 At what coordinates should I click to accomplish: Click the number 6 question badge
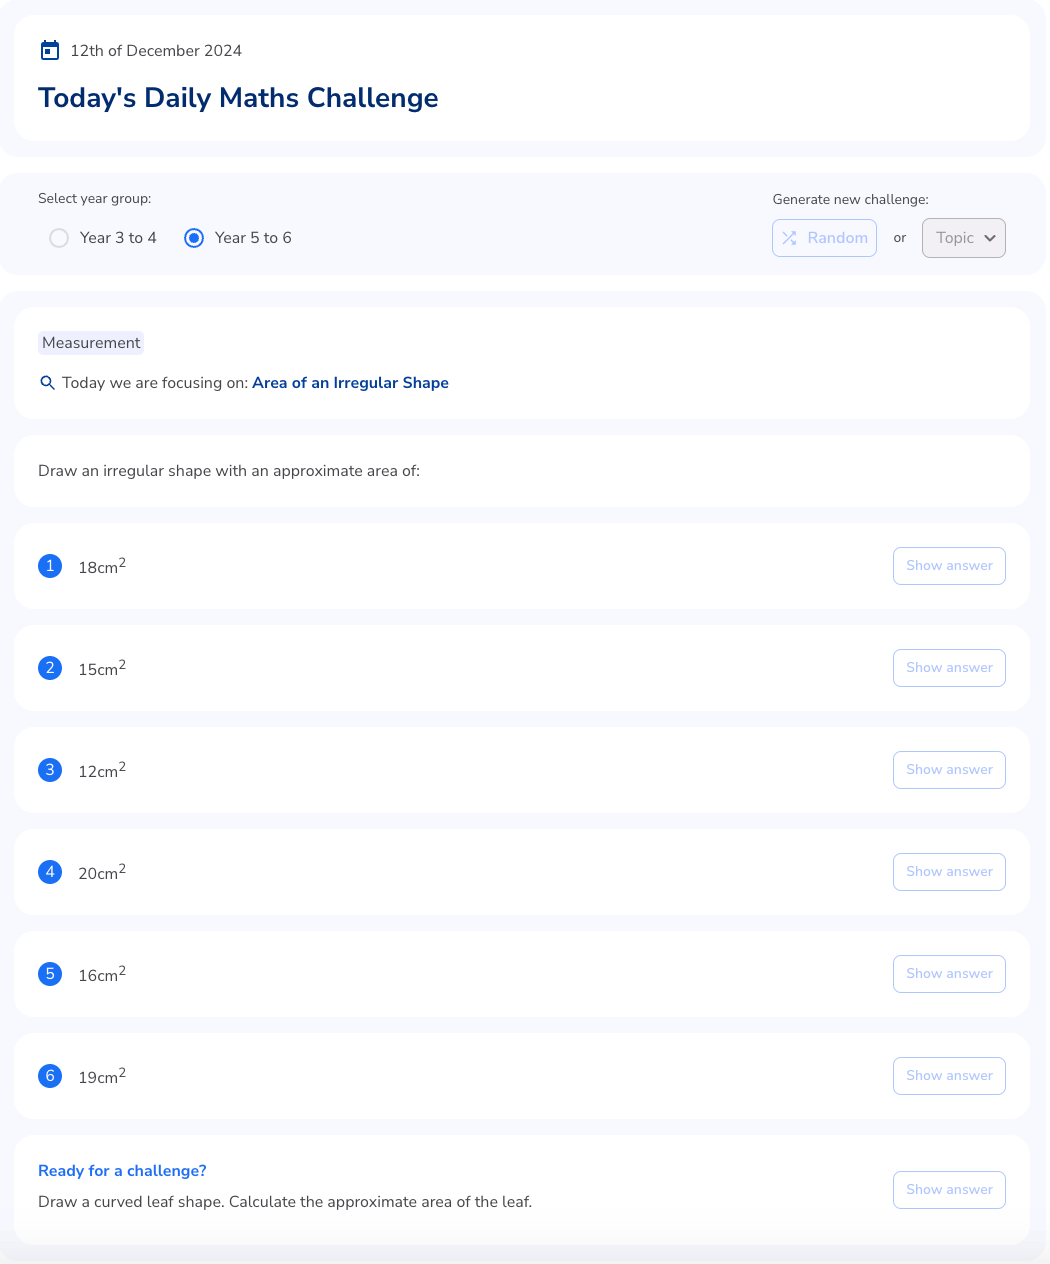50,1076
